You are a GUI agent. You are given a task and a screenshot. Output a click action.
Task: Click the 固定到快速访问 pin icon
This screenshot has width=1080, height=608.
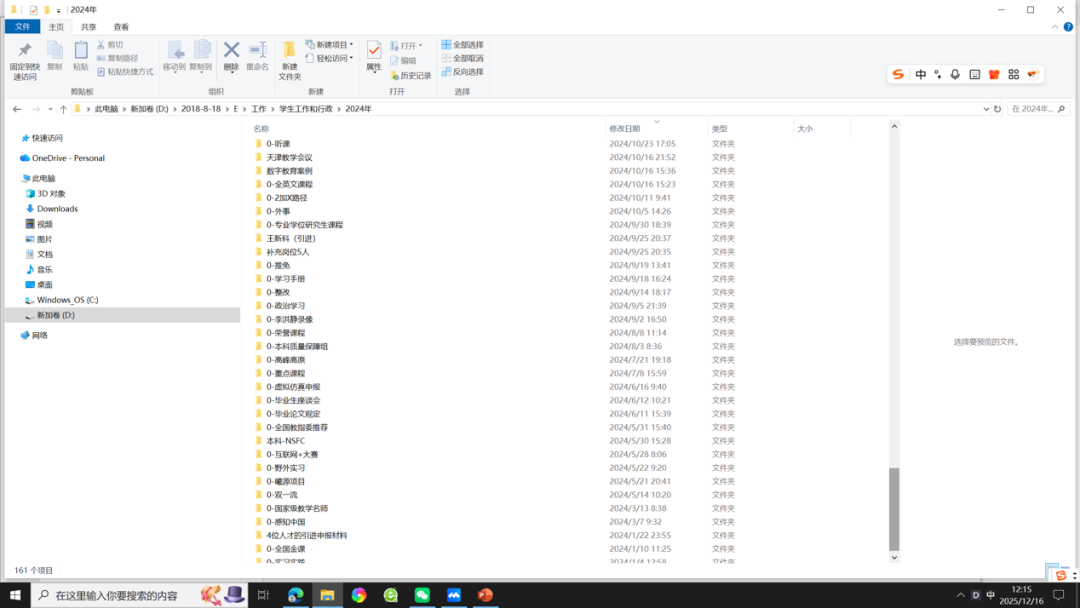(25, 50)
